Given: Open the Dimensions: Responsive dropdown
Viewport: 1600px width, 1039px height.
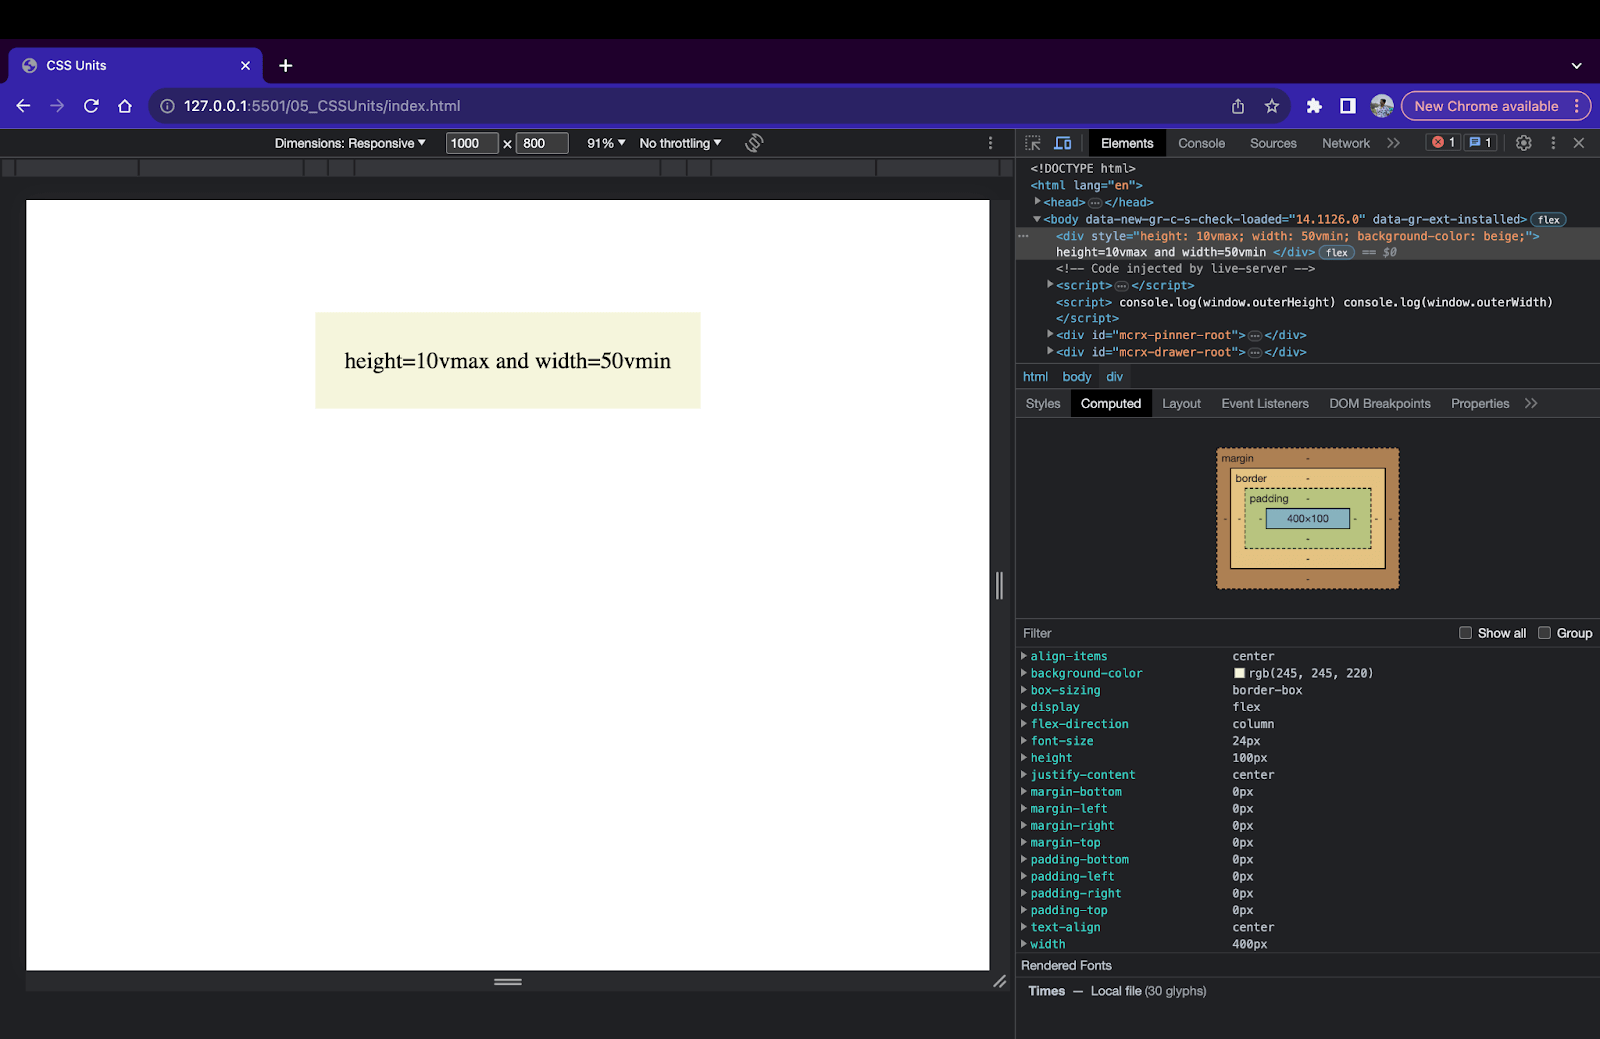Looking at the screenshot, I should coord(350,143).
